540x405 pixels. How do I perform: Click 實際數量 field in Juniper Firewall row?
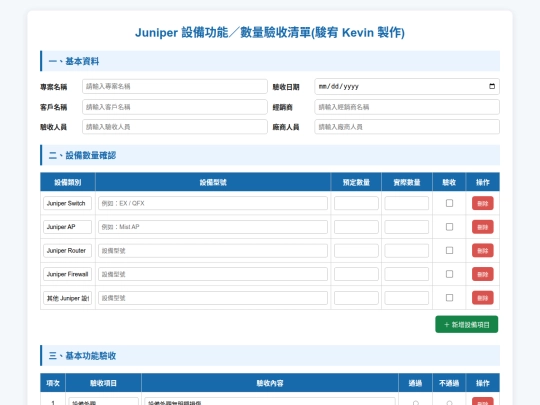point(407,274)
